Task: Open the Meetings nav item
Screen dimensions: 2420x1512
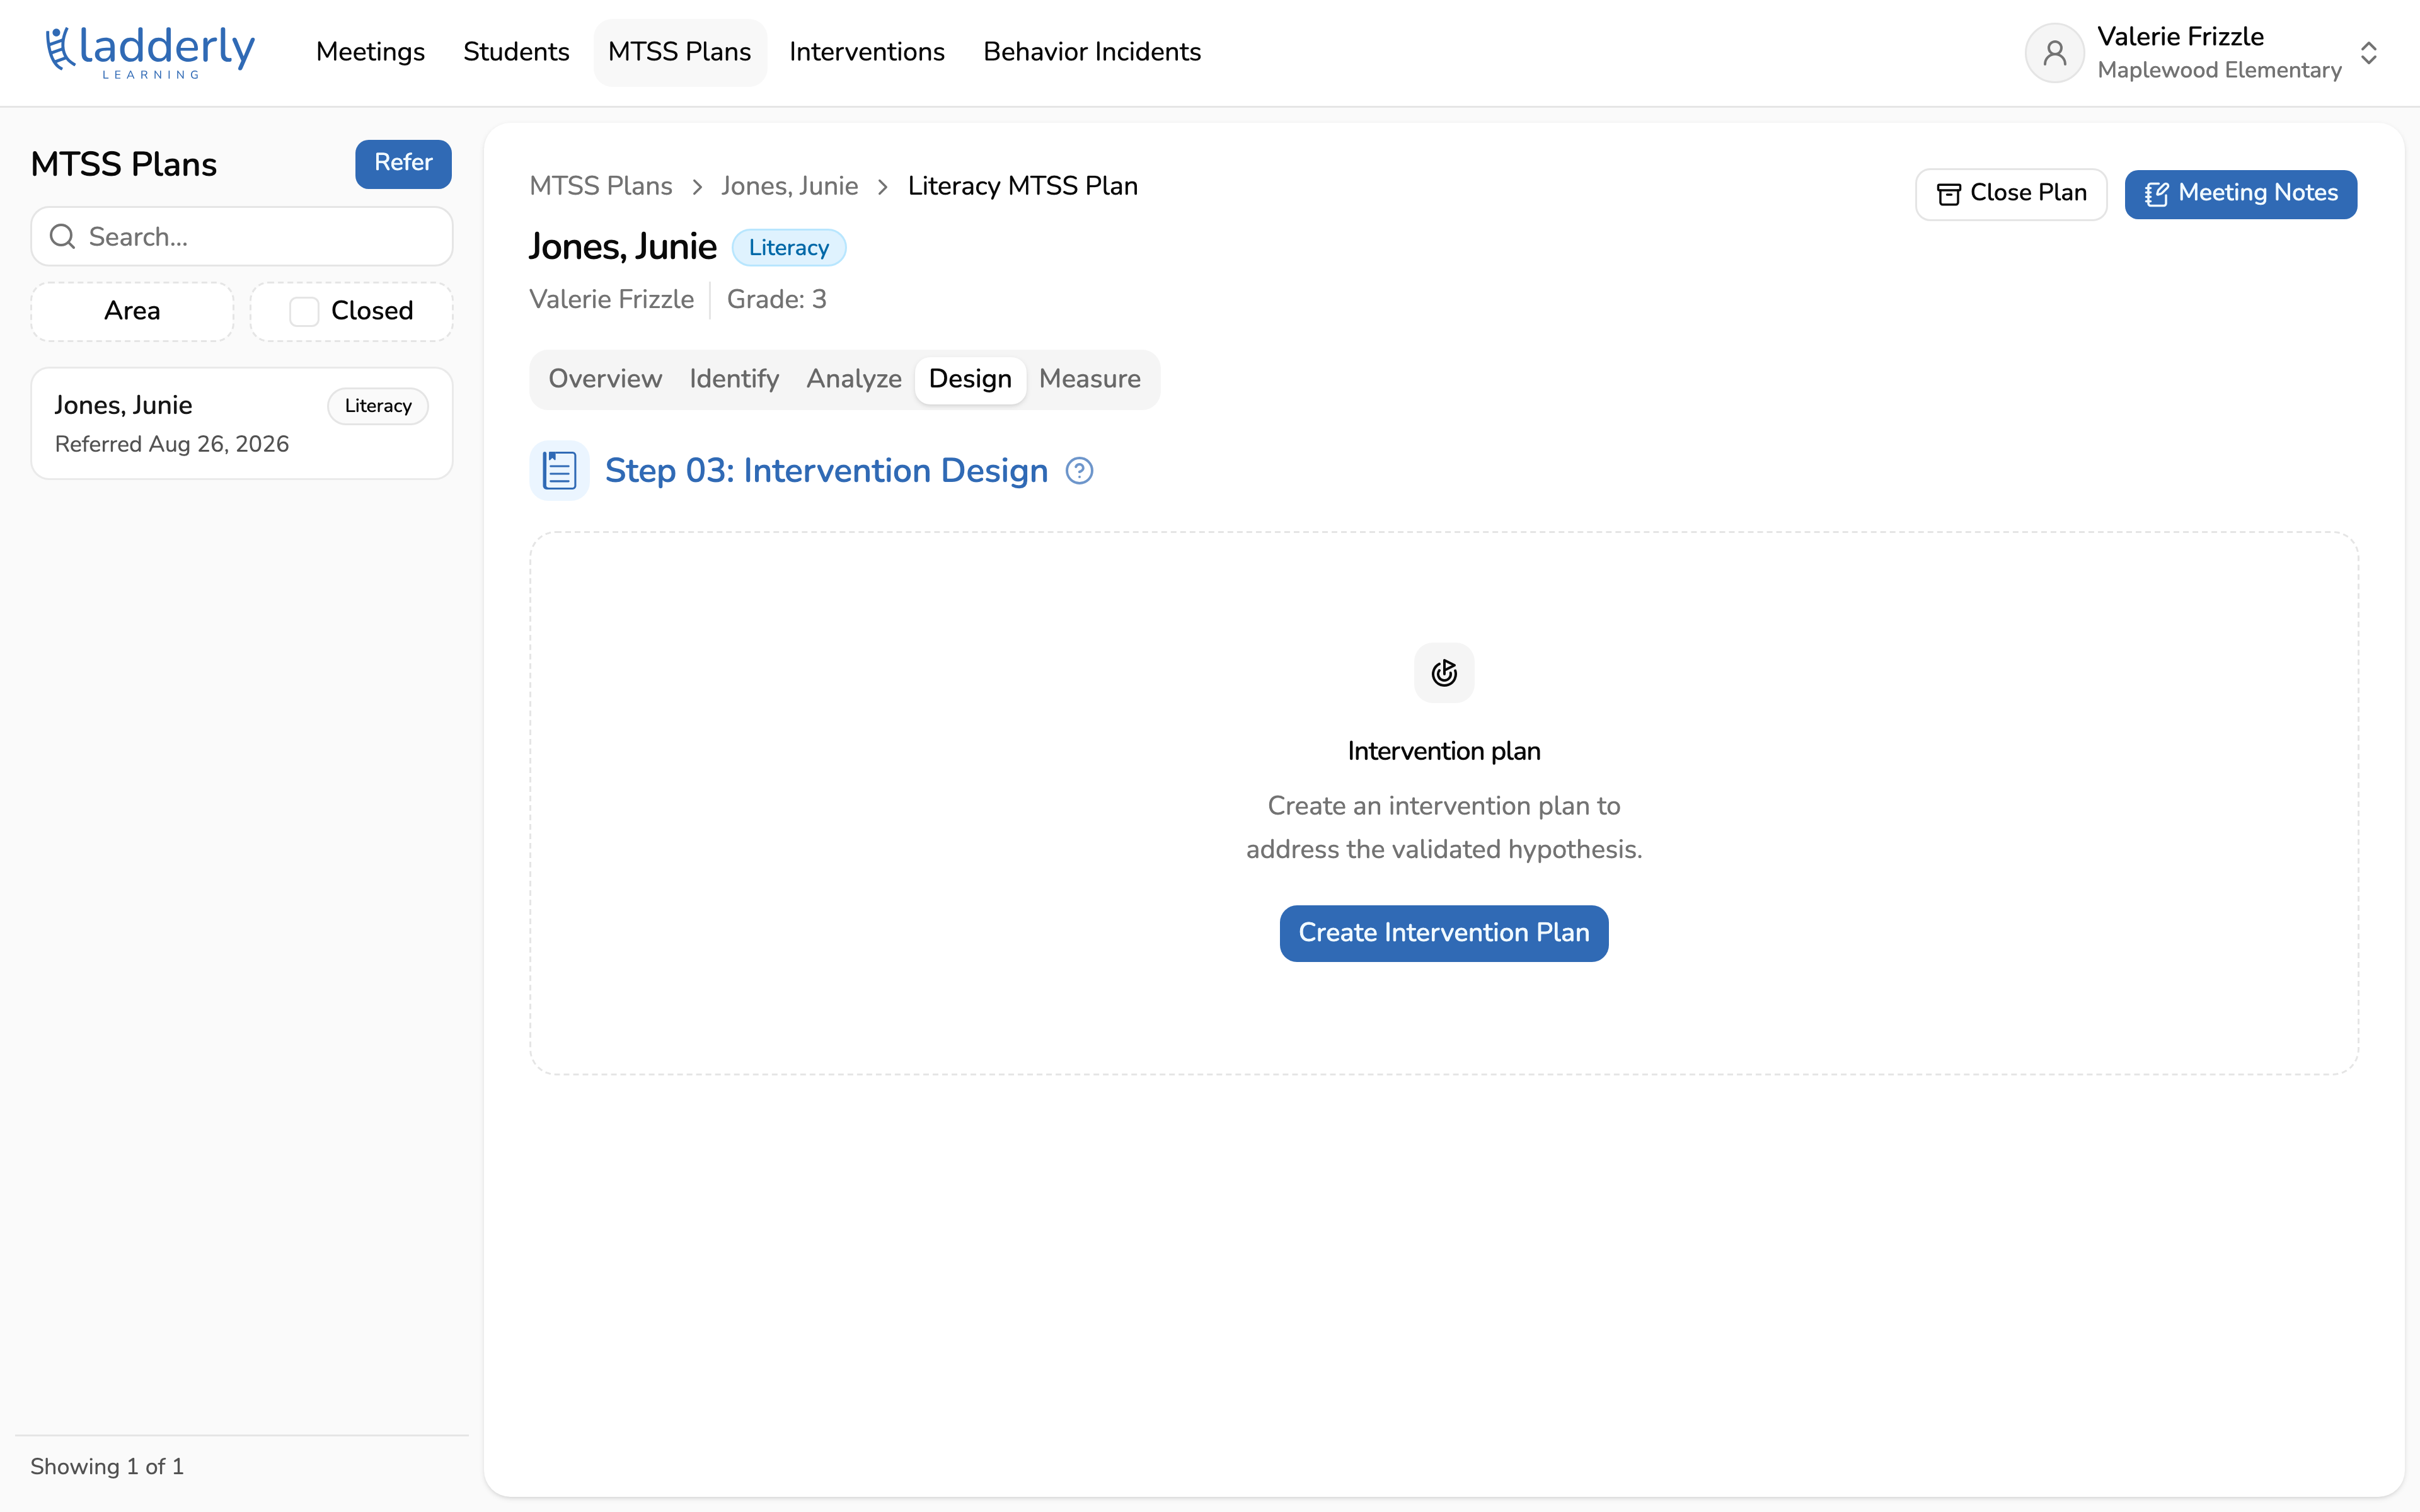Action: point(370,52)
